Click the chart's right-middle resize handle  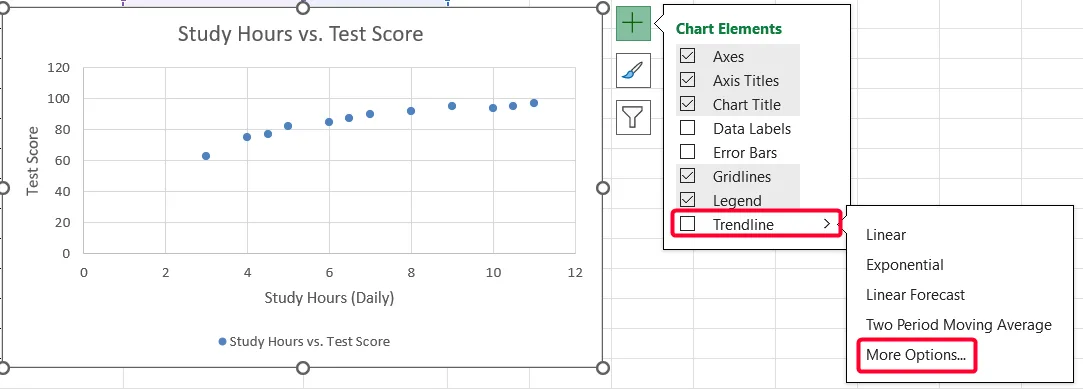(x=602, y=188)
